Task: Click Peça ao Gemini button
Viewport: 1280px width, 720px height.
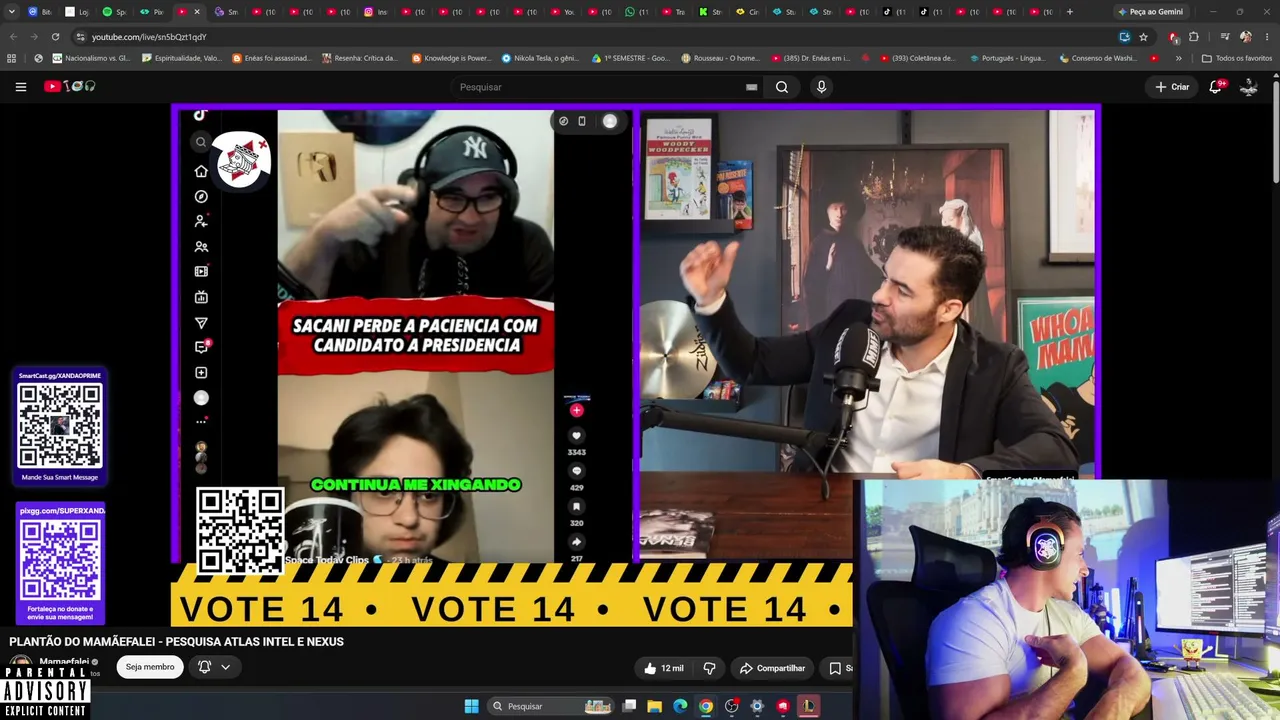Action: [1150, 12]
